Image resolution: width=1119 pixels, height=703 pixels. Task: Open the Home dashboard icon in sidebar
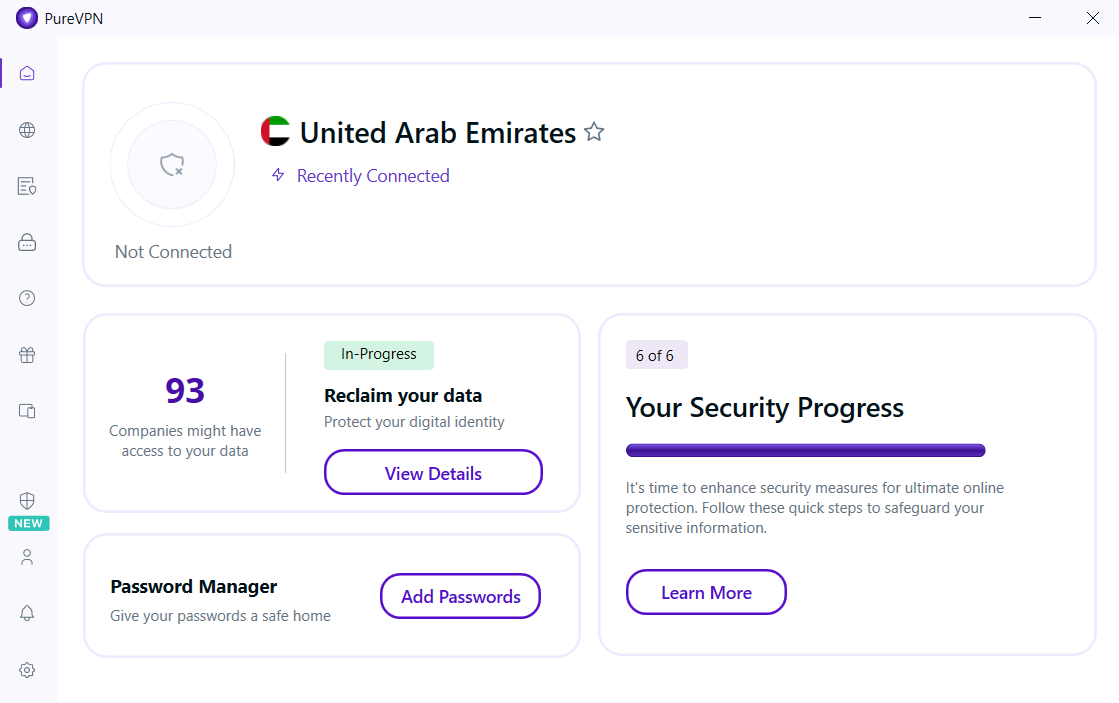pyautogui.click(x=27, y=74)
